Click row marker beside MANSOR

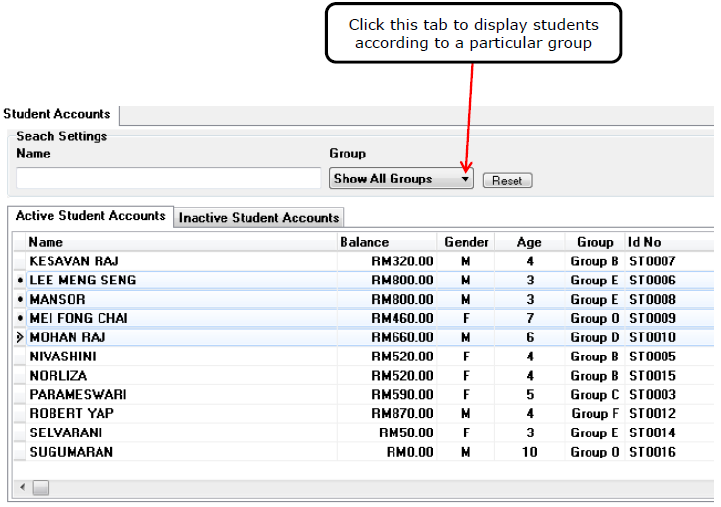click(x=20, y=300)
